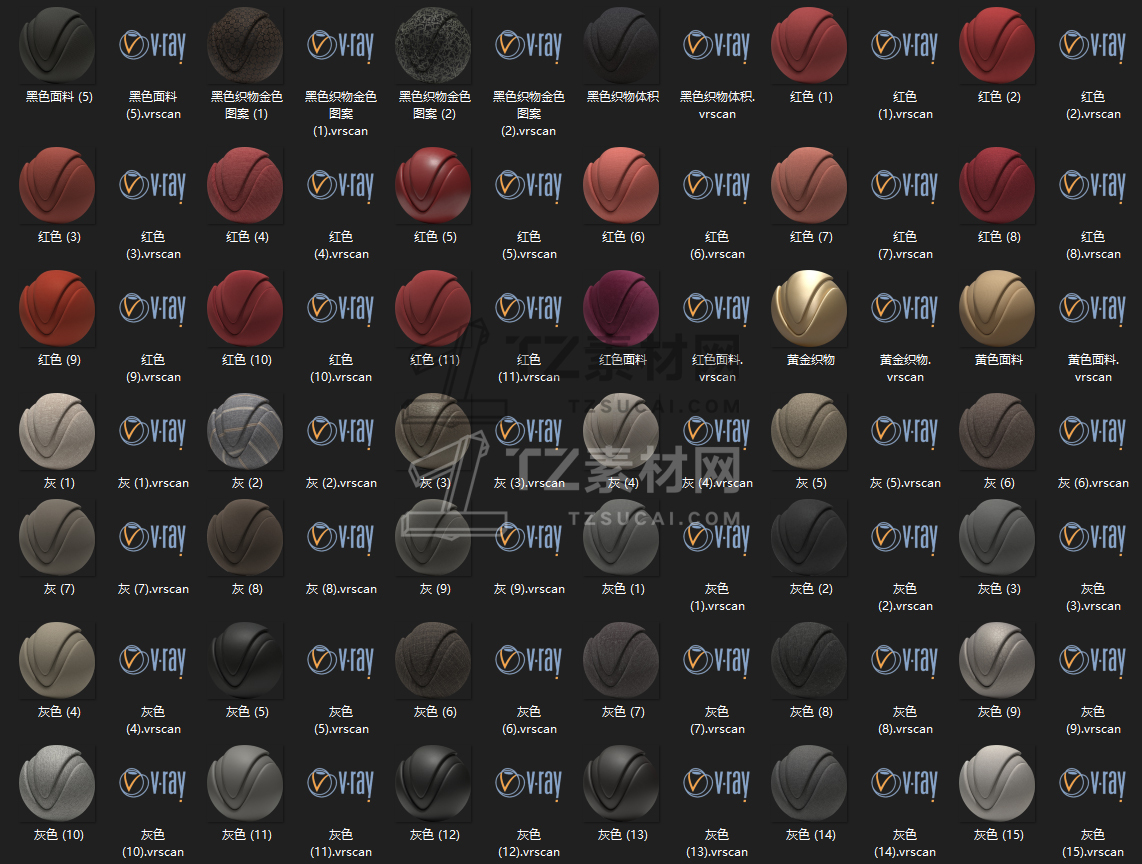The image size is (1142, 864).
Task: Select the 红色 (10) sphere thumbnail
Action: [x=245, y=308]
